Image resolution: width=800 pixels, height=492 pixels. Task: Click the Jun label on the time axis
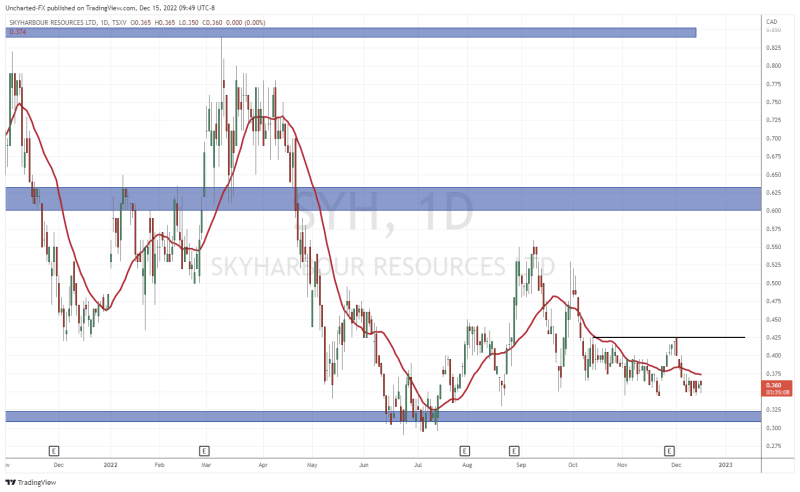pyautogui.click(x=363, y=465)
